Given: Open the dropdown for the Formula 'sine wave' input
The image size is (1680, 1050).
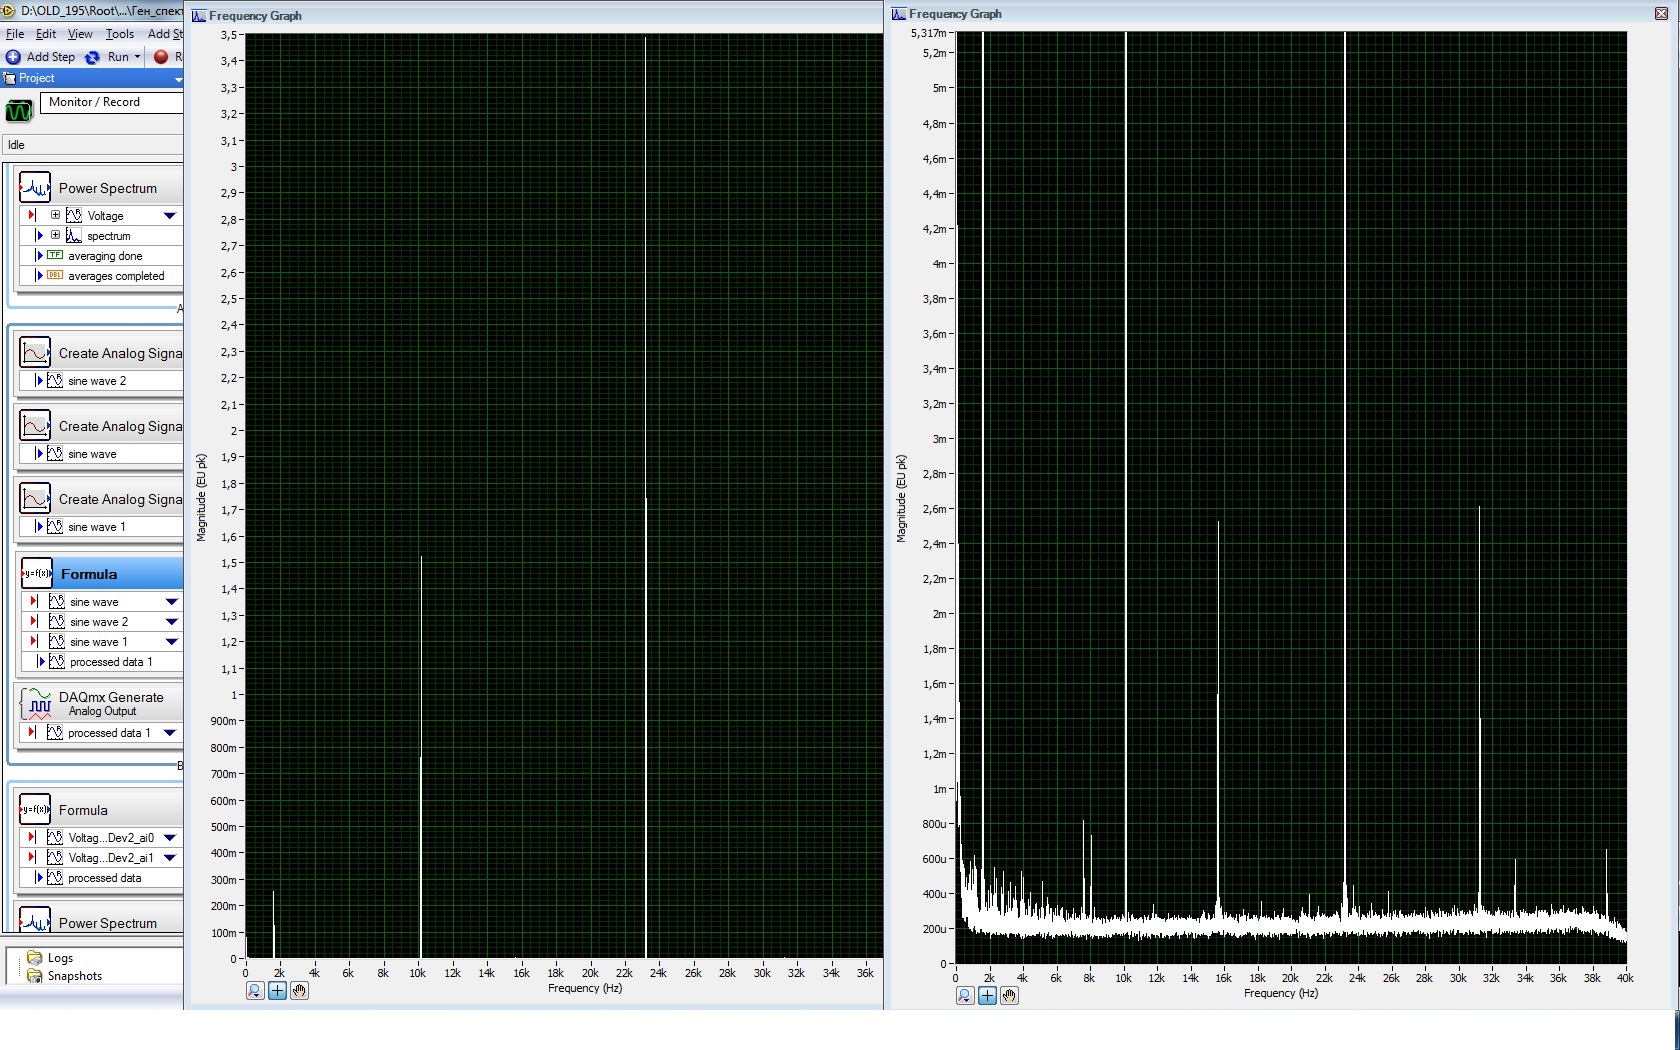Looking at the screenshot, I should pos(171,602).
